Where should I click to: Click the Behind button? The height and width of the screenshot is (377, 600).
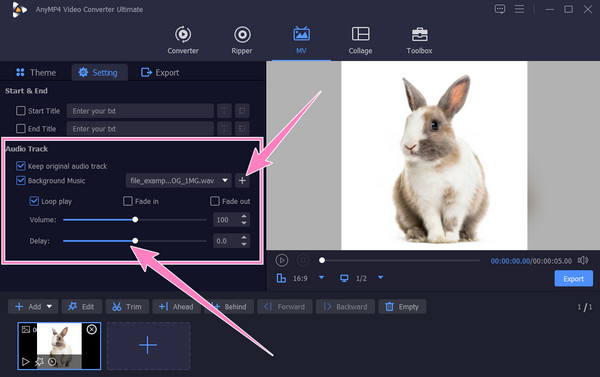(229, 307)
